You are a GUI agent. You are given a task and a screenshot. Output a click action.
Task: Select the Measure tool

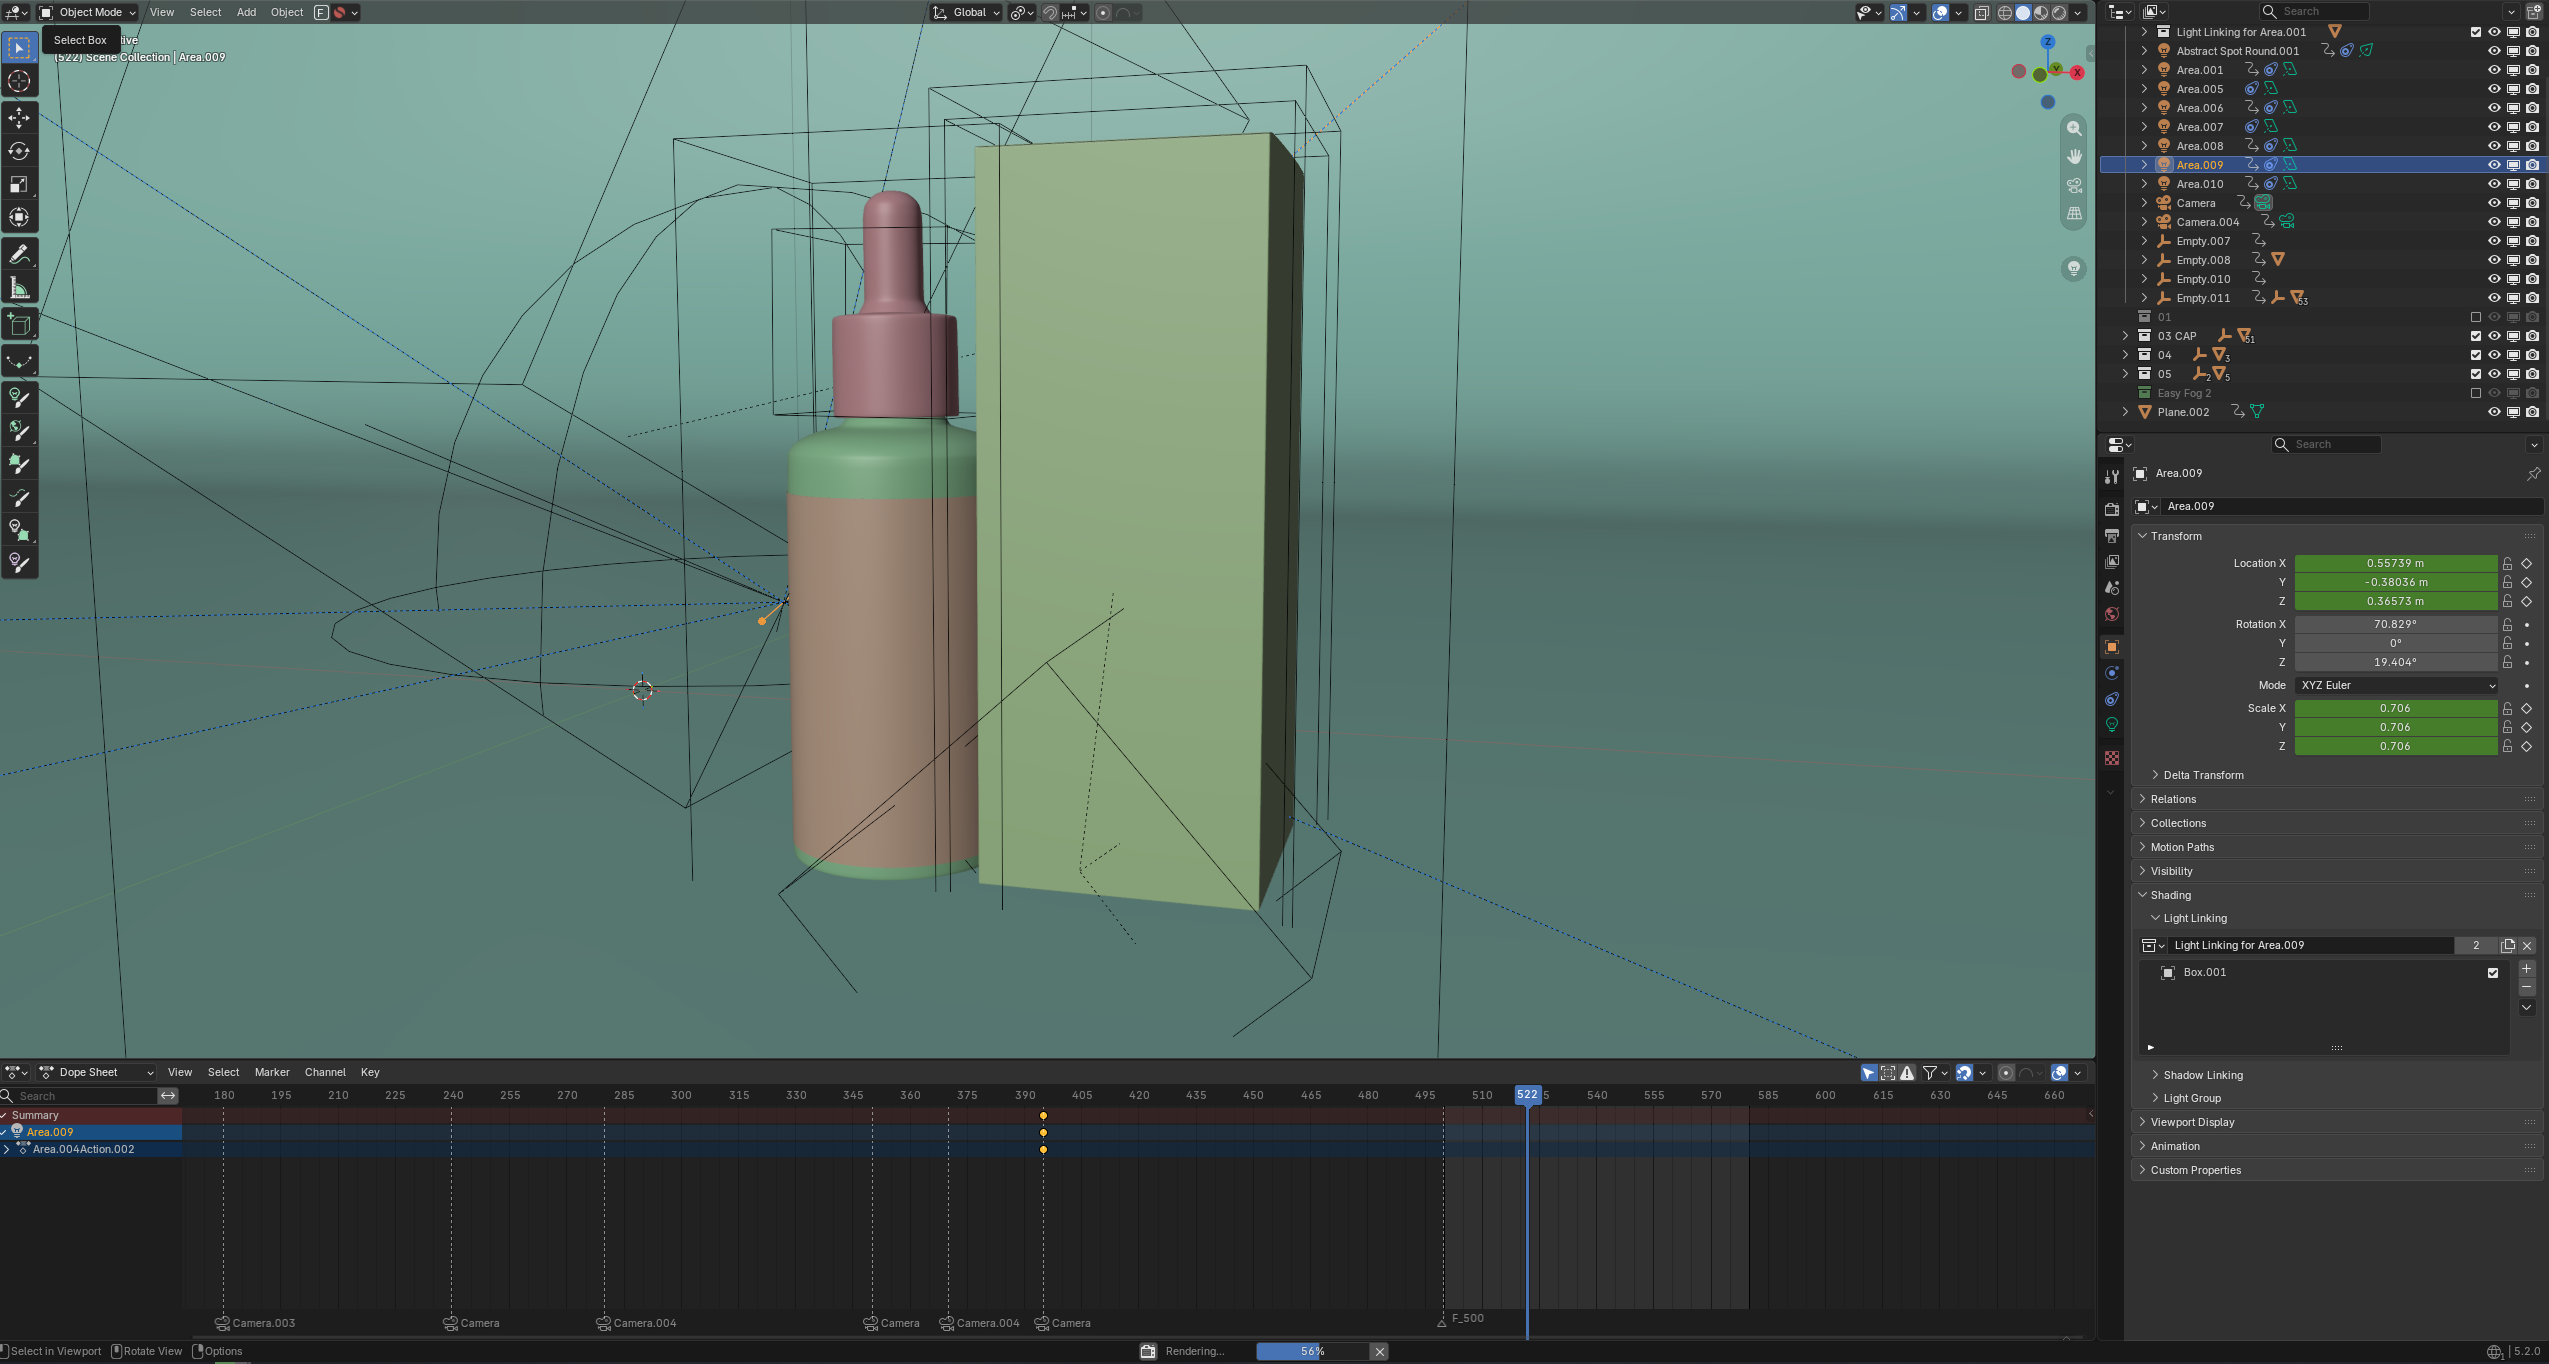pyautogui.click(x=19, y=288)
